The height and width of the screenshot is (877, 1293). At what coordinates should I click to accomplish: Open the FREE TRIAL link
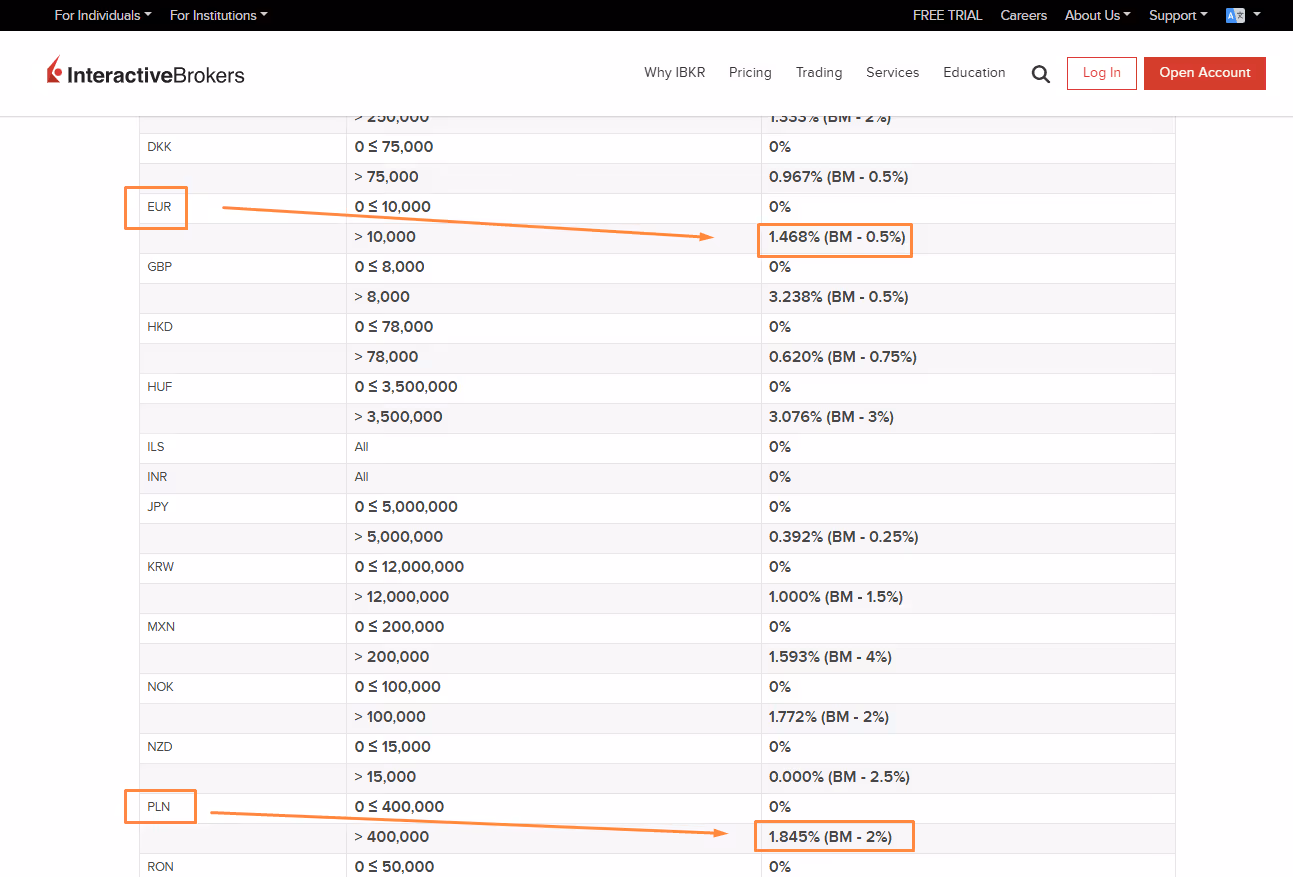948,15
